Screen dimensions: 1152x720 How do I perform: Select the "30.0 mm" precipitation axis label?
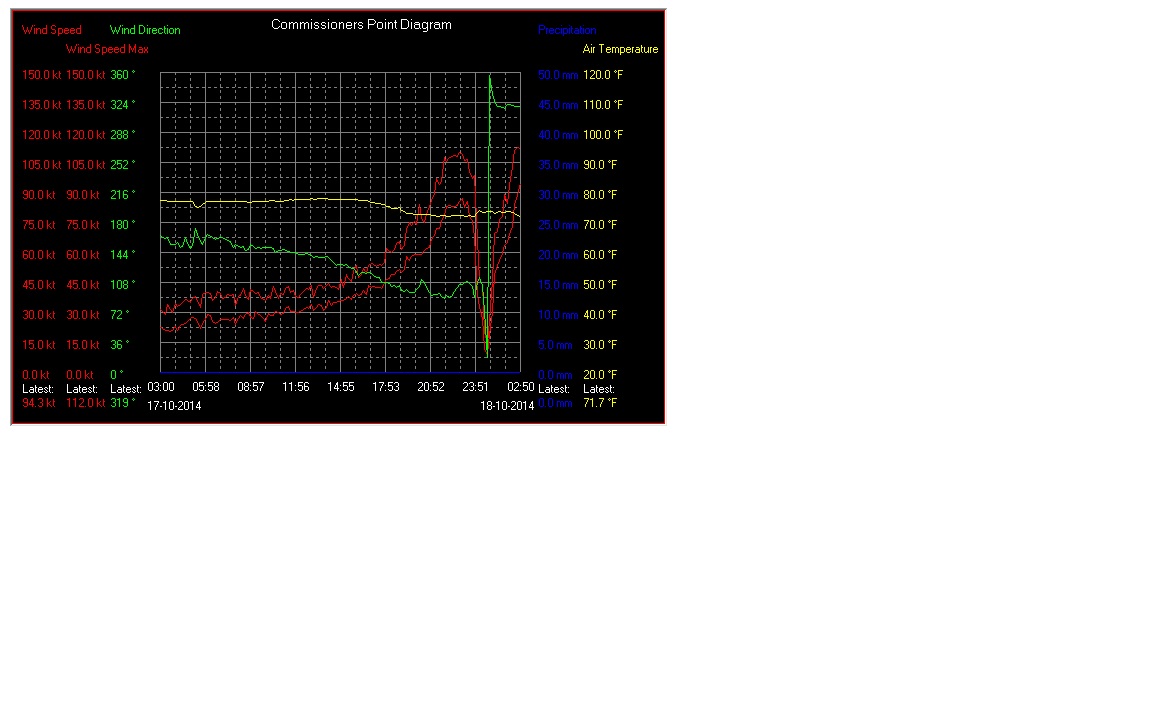point(558,195)
